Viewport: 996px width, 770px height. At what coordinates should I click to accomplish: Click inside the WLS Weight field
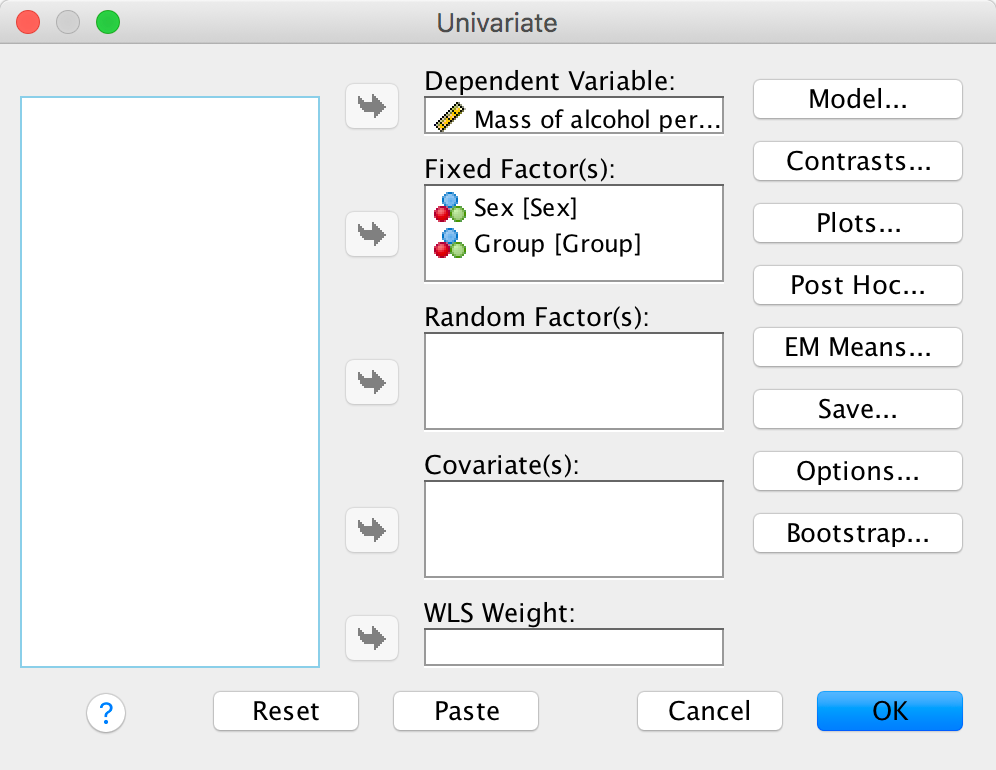tap(573, 647)
